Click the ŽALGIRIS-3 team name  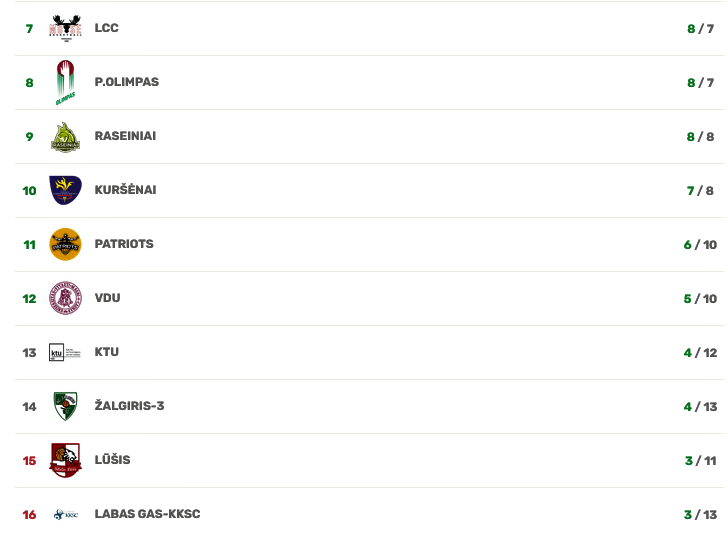[130, 405]
